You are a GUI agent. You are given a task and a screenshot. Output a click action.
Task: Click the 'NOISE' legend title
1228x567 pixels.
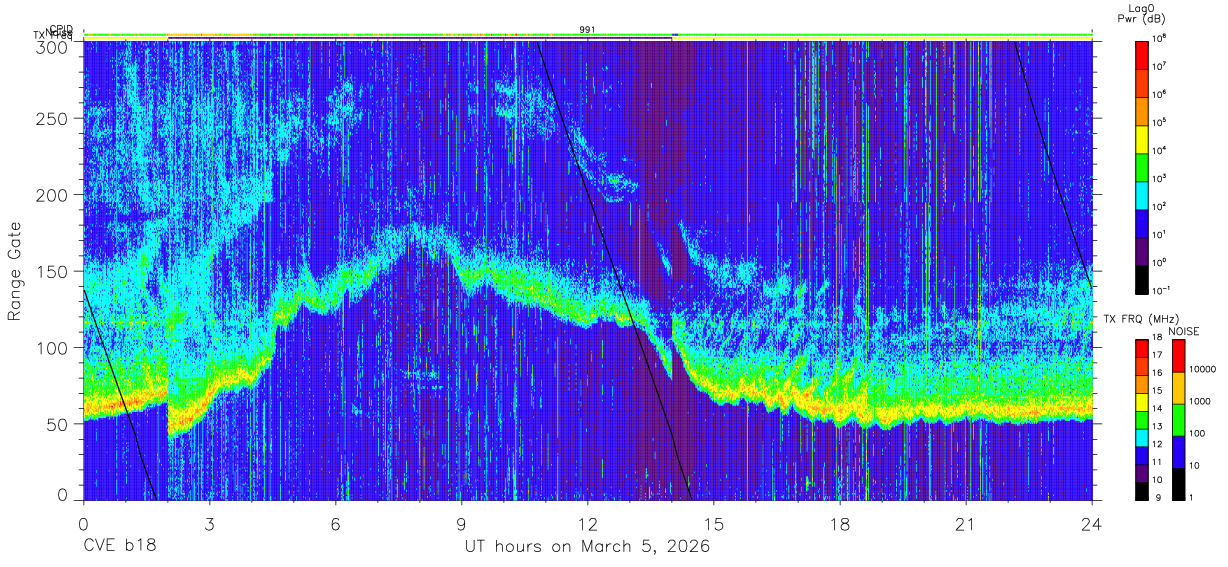pyautogui.click(x=1185, y=331)
